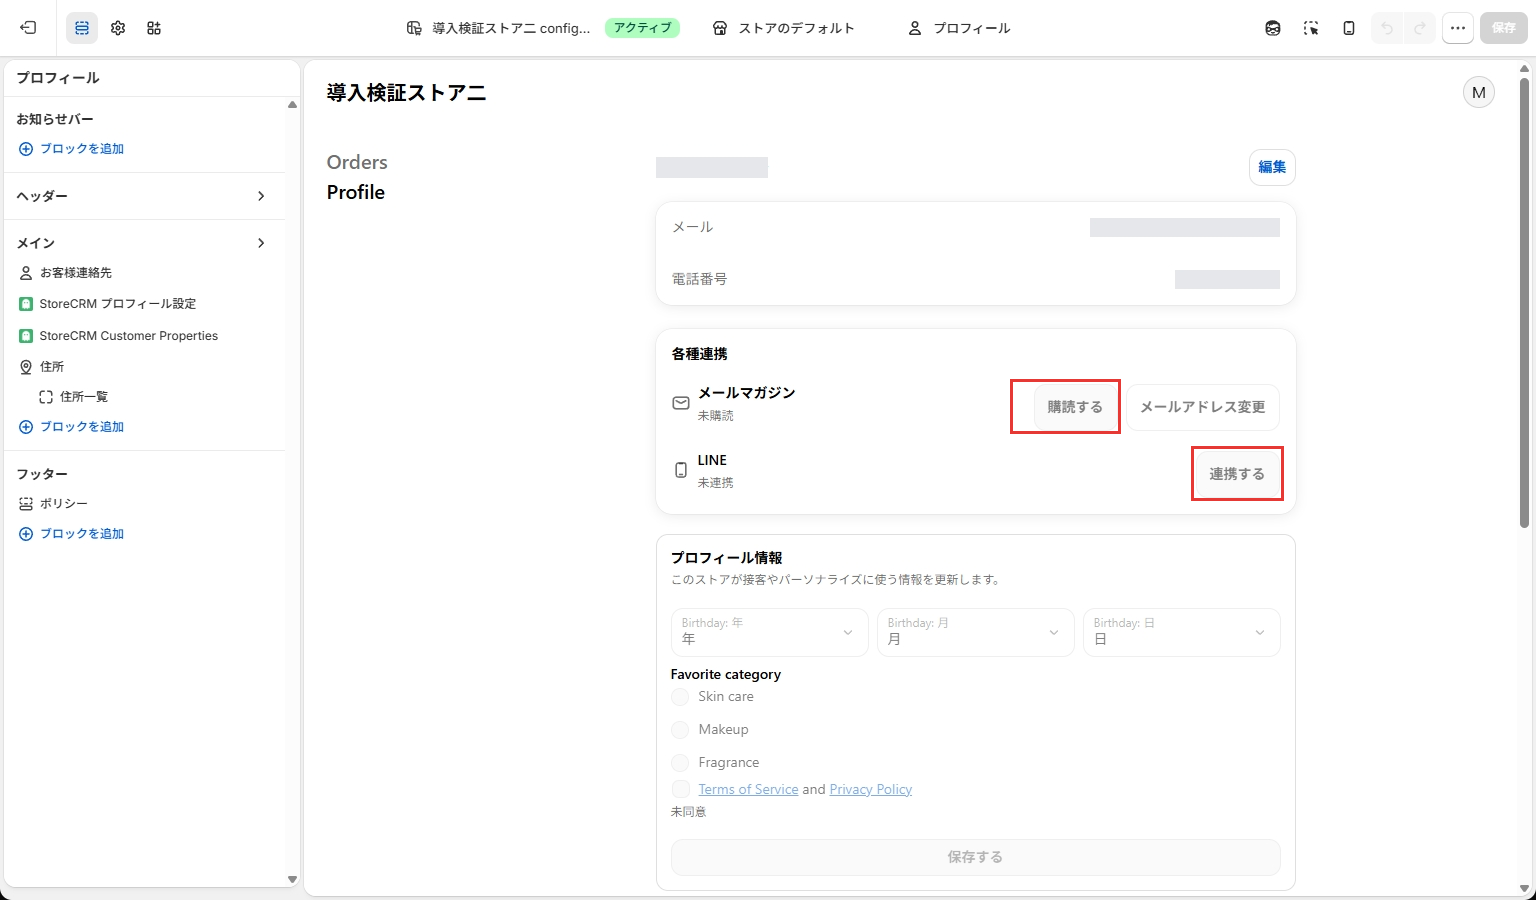This screenshot has height=900, width=1536.
Task: Expand the メイン section chevron
Action: click(x=261, y=243)
